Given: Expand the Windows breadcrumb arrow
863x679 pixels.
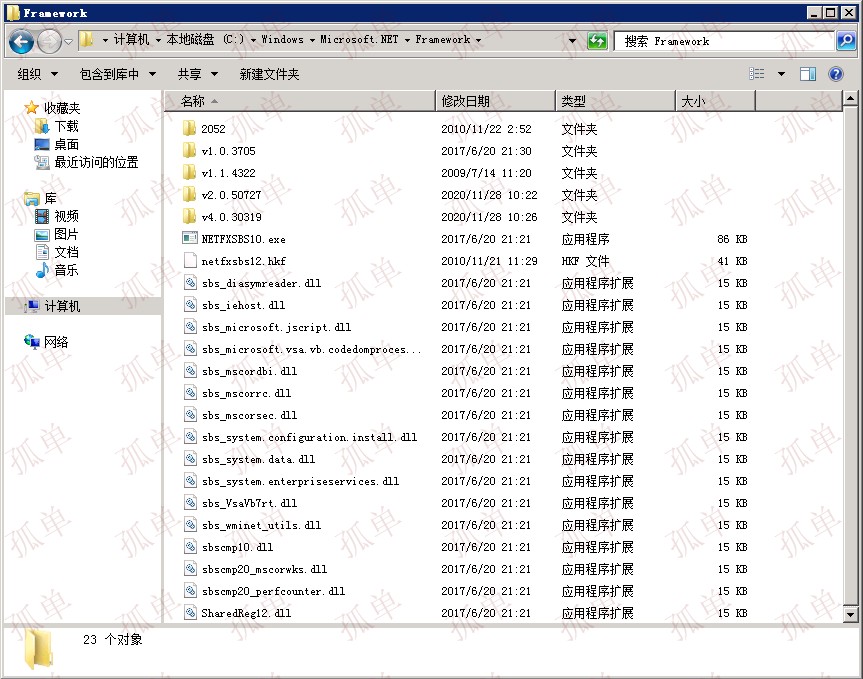Looking at the screenshot, I should (312, 40).
